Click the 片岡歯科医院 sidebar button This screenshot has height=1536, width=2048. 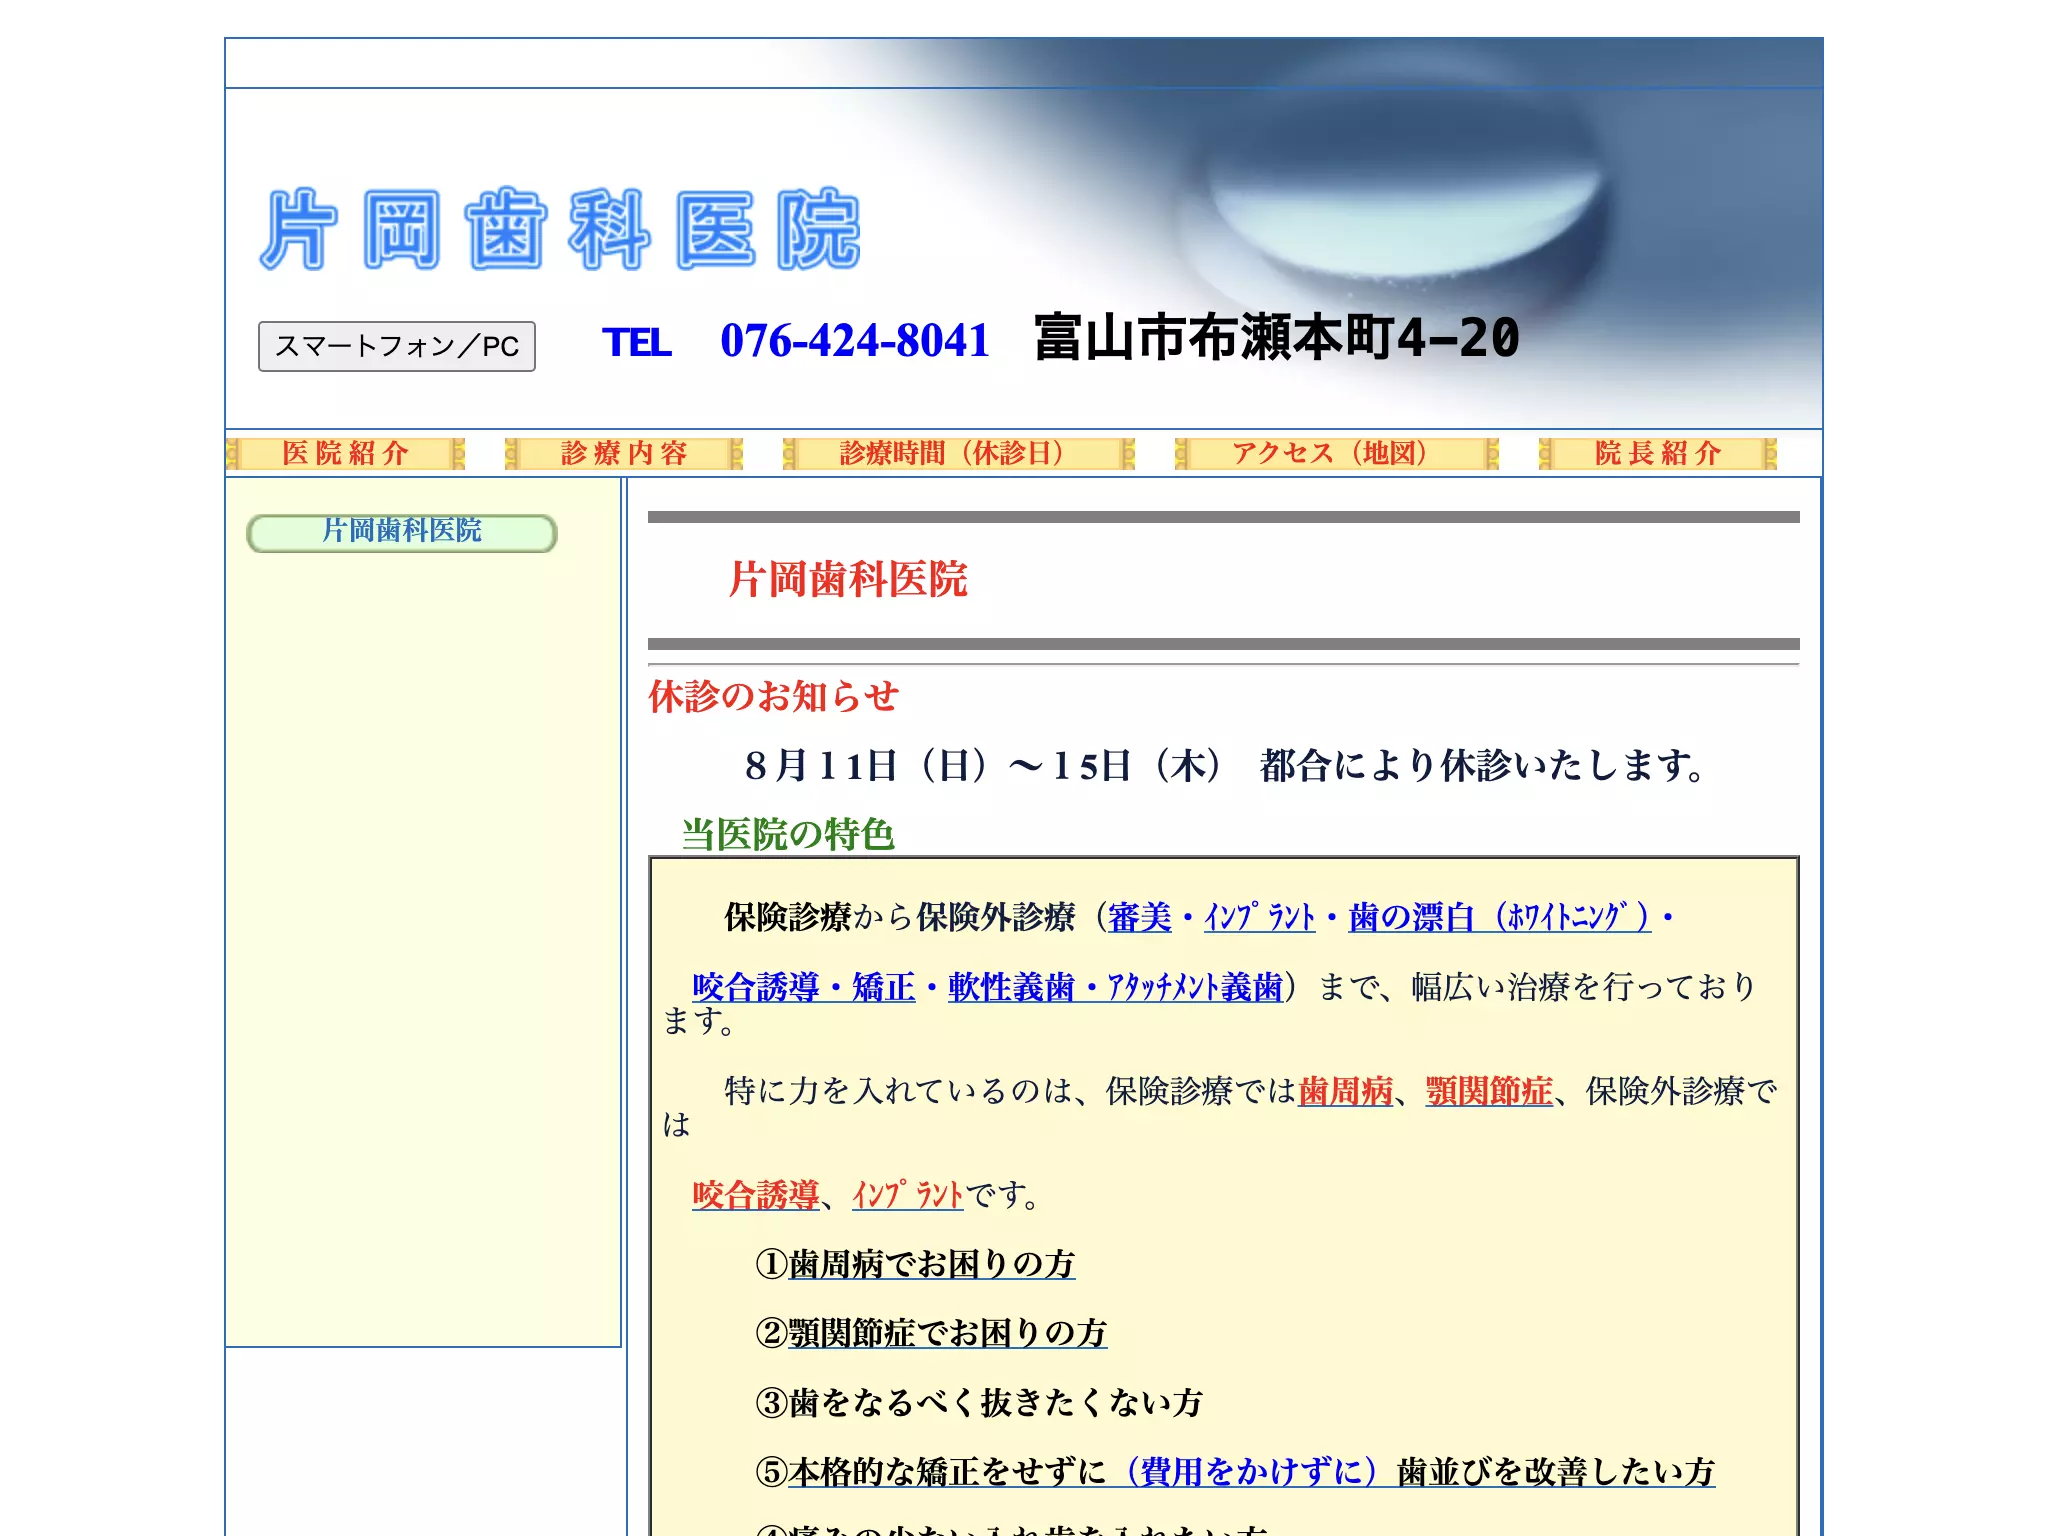tap(402, 532)
